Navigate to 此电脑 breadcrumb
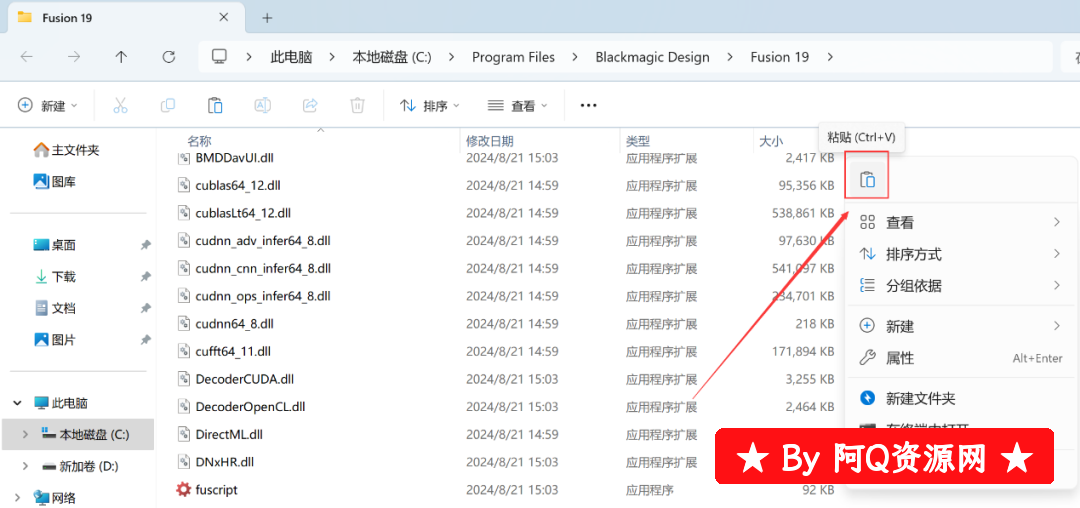Viewport: 1080px width, 508px height. (291, 57)
